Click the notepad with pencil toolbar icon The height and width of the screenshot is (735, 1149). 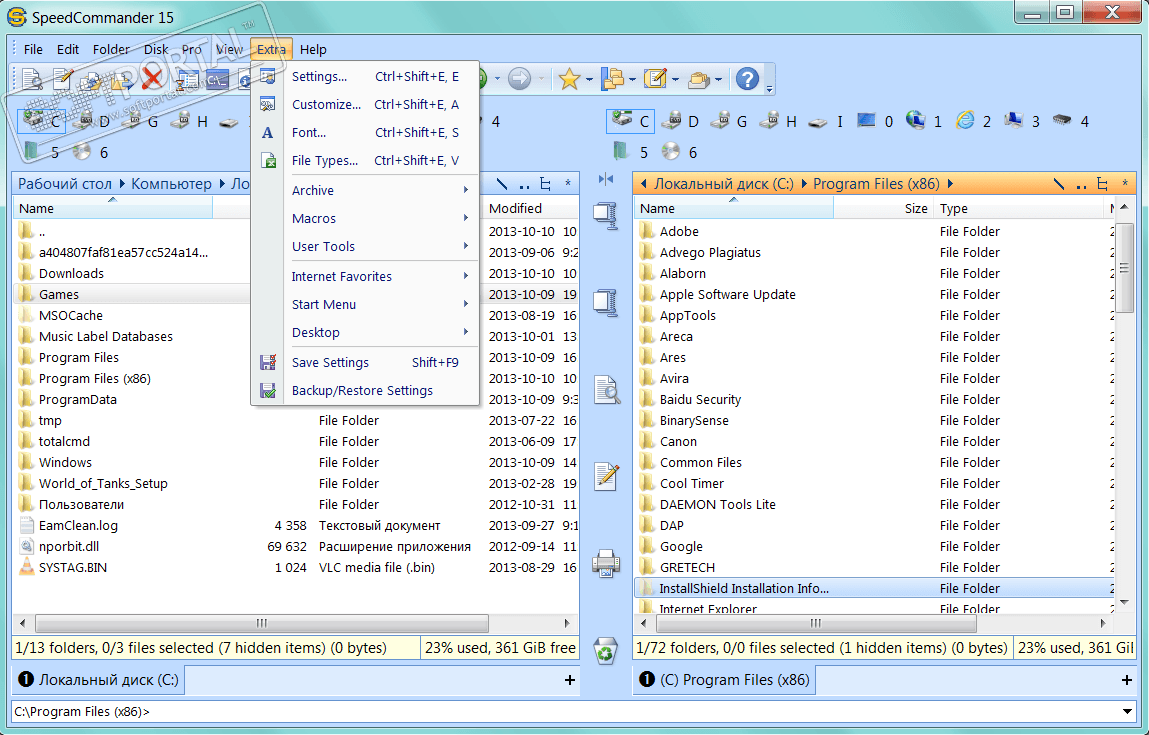pos(654,78)
